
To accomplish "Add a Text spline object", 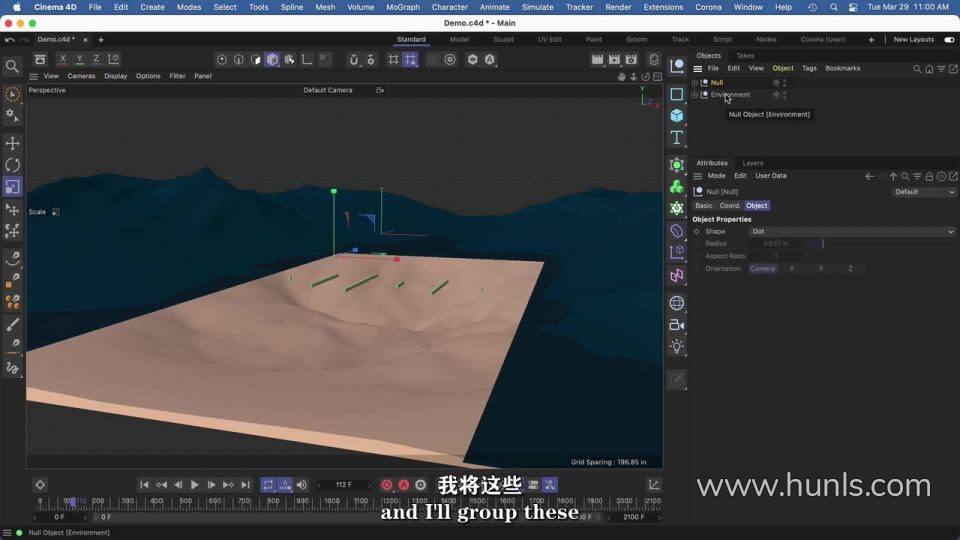I will coord(677,137).
